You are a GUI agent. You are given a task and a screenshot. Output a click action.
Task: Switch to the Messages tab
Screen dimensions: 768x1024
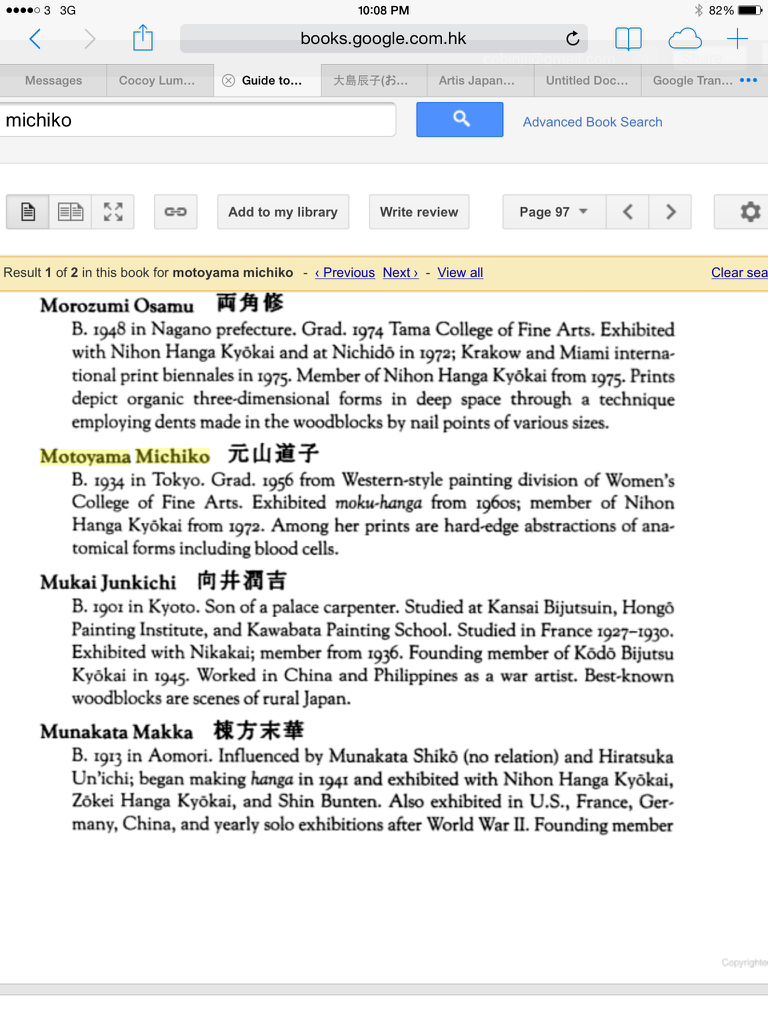[53, 81]
